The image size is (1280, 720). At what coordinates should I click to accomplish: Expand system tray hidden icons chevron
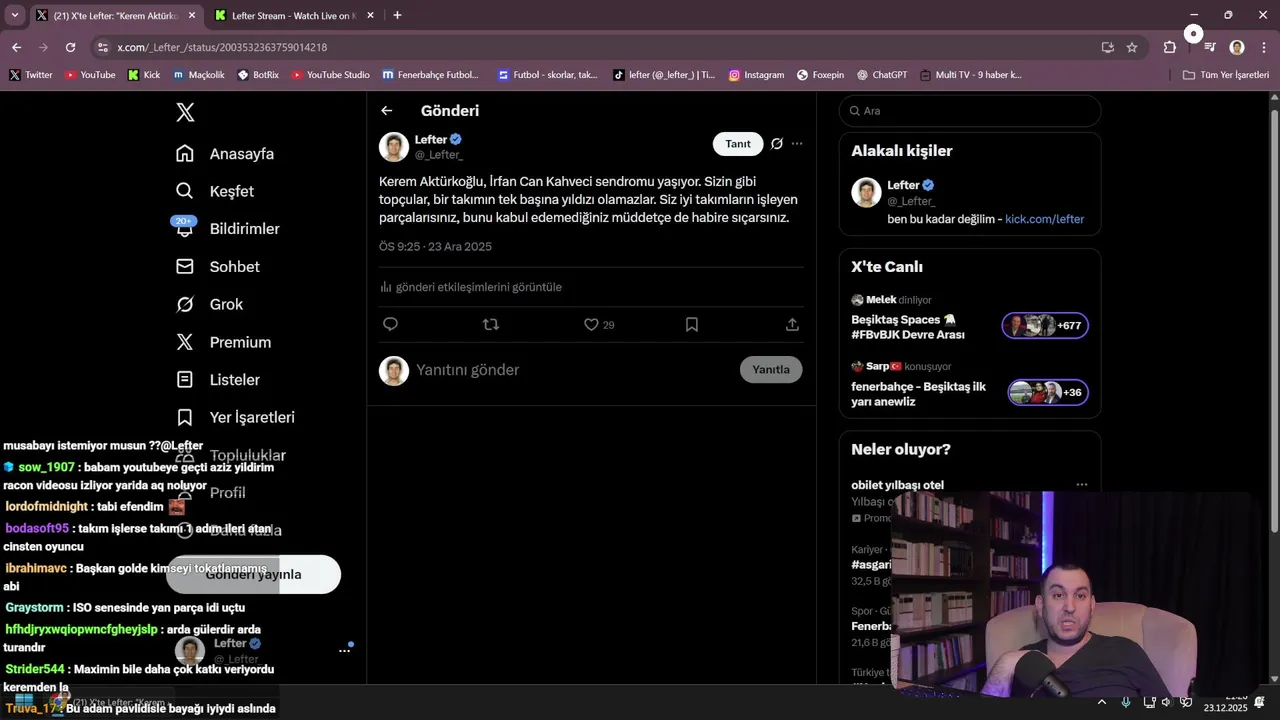point(1102,702)
